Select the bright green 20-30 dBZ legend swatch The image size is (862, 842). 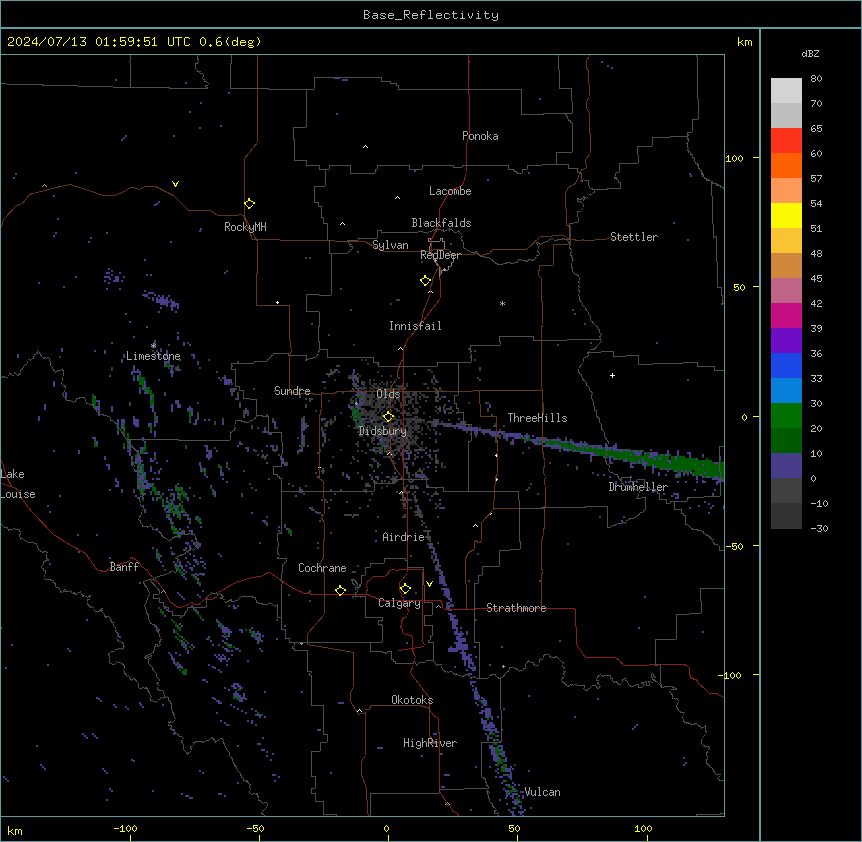pos(786,416)
